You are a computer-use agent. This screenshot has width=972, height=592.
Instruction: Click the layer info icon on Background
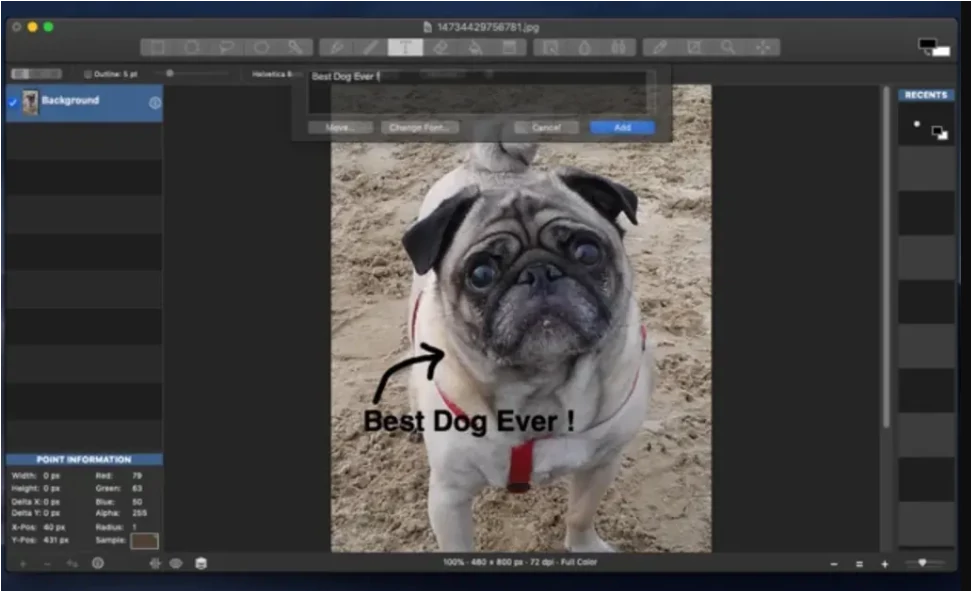(x=155, y=102)
